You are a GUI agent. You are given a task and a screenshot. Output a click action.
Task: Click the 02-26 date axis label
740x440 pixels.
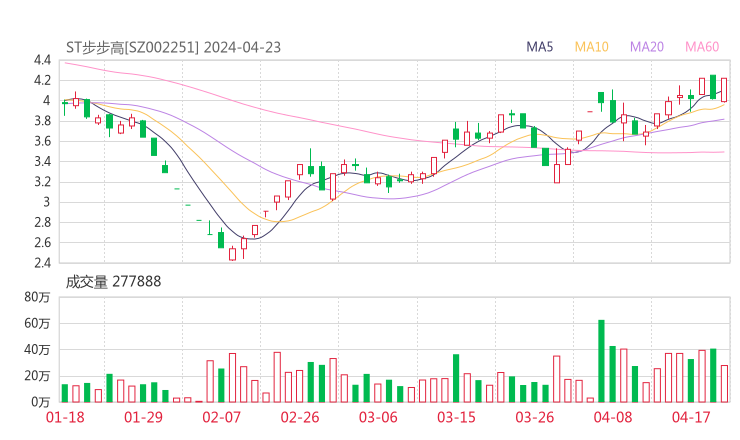pyautogui.click(x=300, y=417)
